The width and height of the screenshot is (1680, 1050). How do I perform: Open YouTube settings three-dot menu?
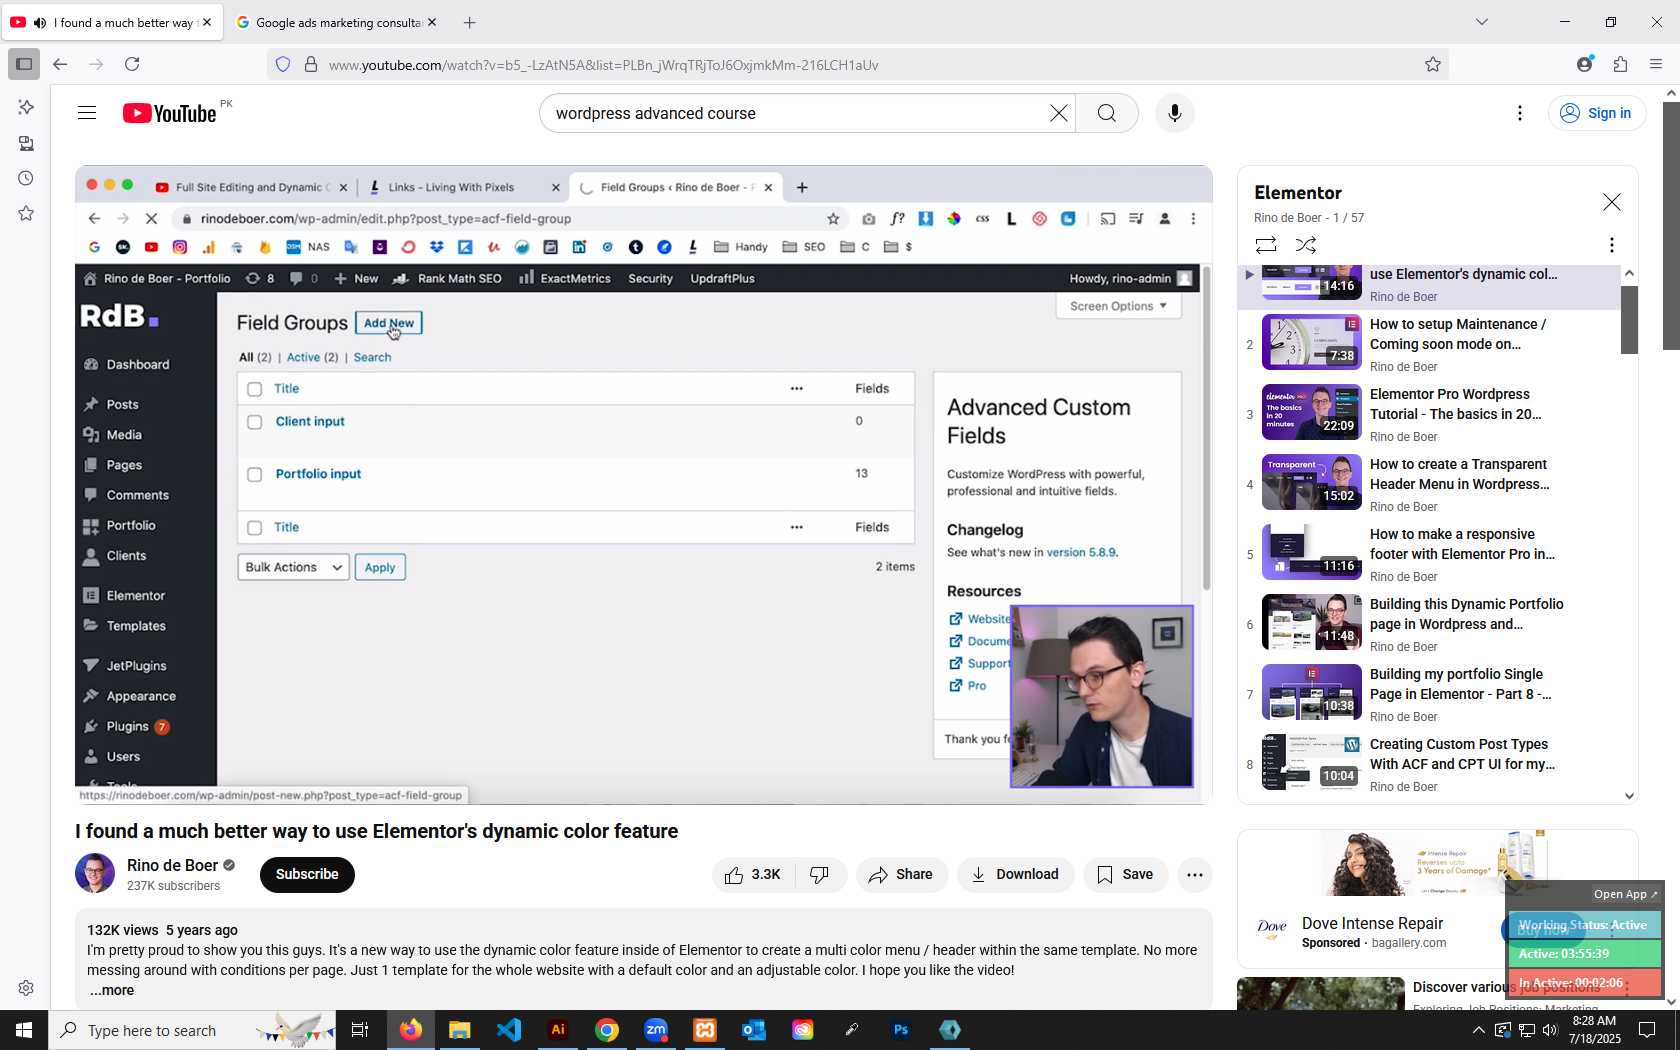[1520, 113]
